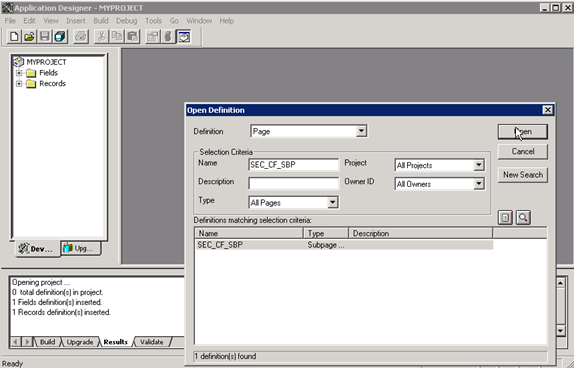Click the output window scroll up arrow
Image resolution: width=574 pixels, height=368 pixels.
coord(560,283)
